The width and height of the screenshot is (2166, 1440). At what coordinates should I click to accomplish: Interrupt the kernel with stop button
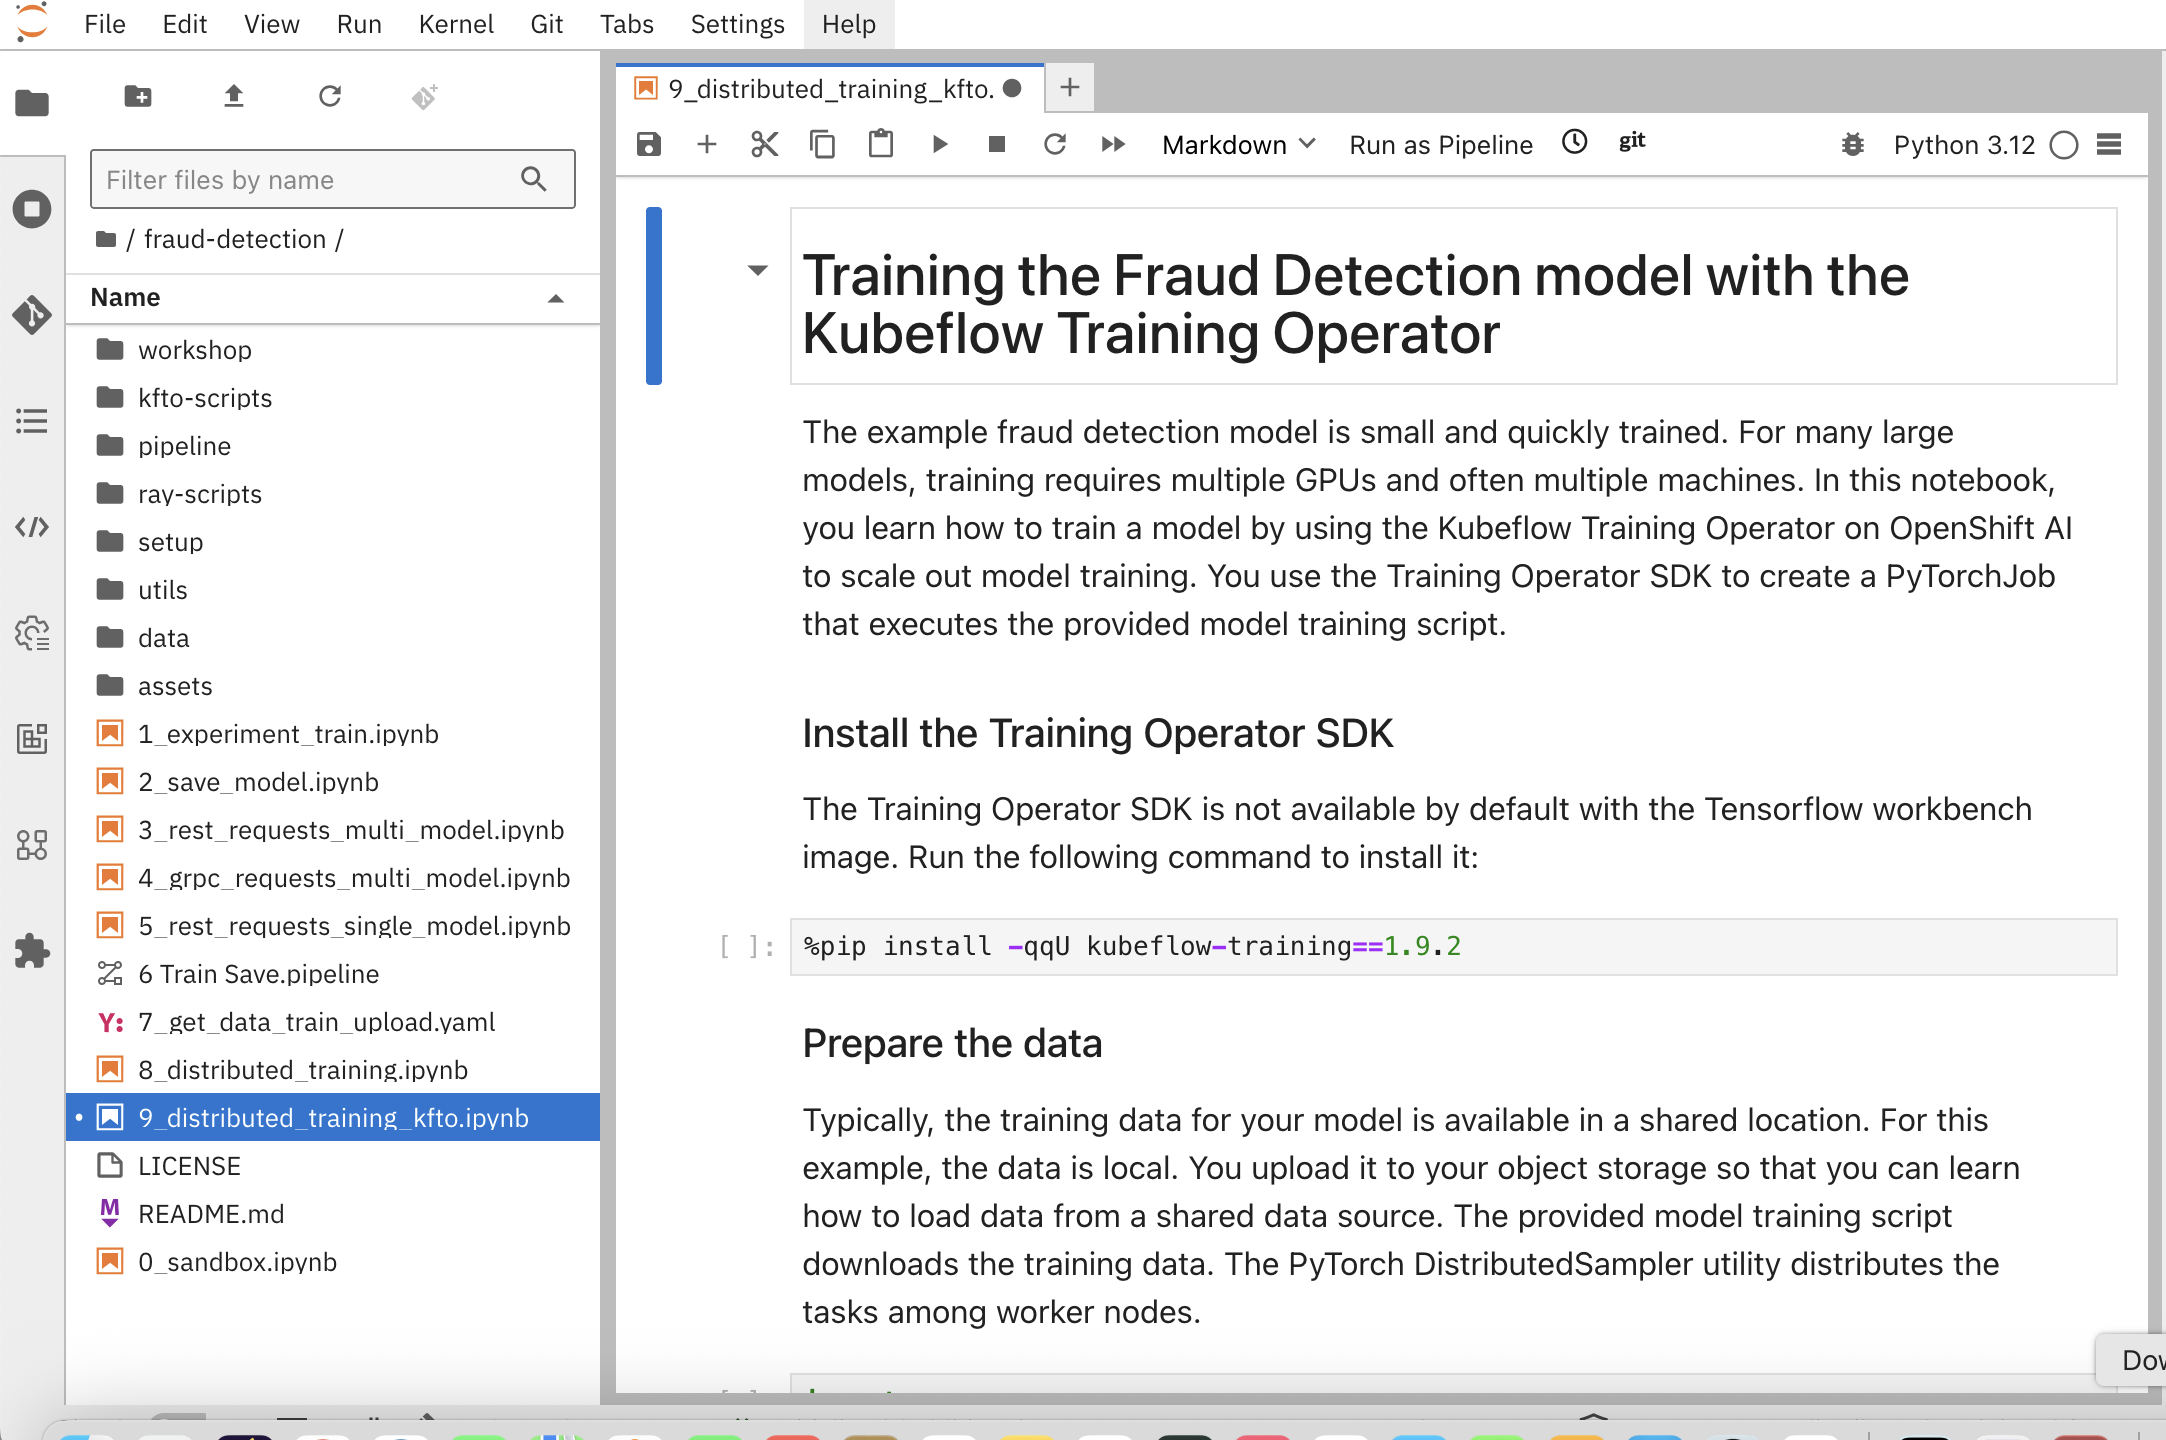click(x=997, y=145)
